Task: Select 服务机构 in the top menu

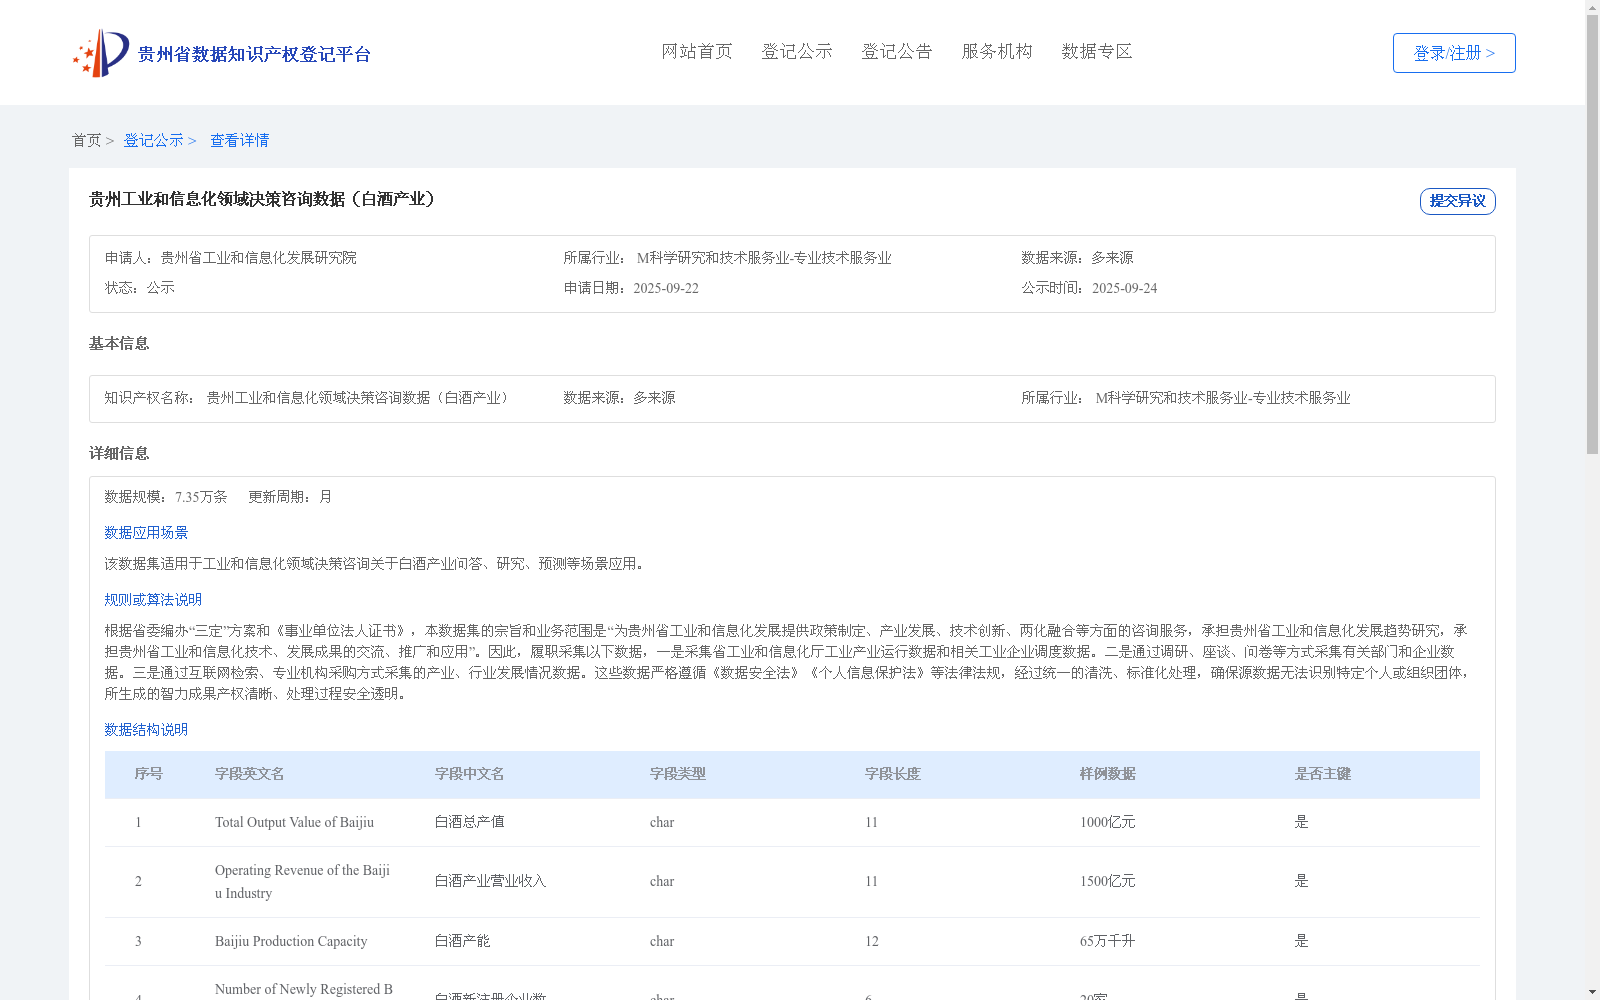Action: 997,51
